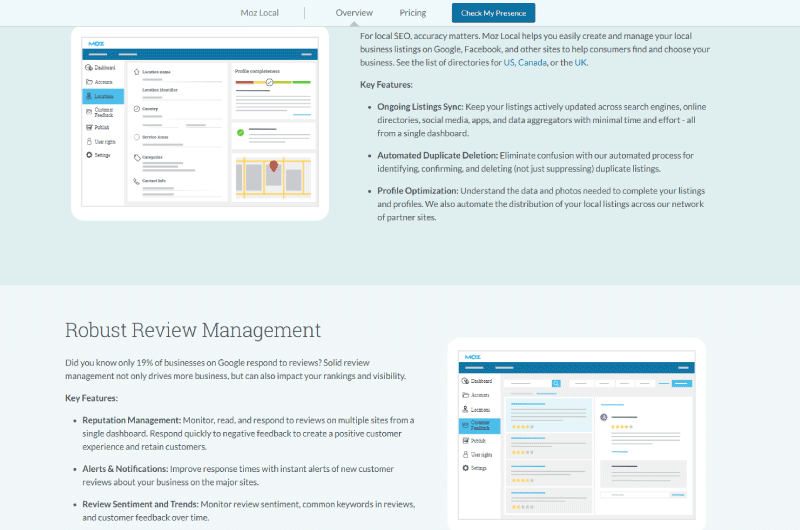Click the Alerts & Notifications feature text

tap(238, 475)
